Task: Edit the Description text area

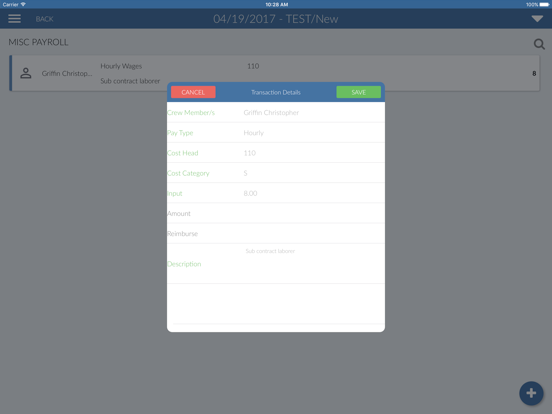Action: coord(276,264)
